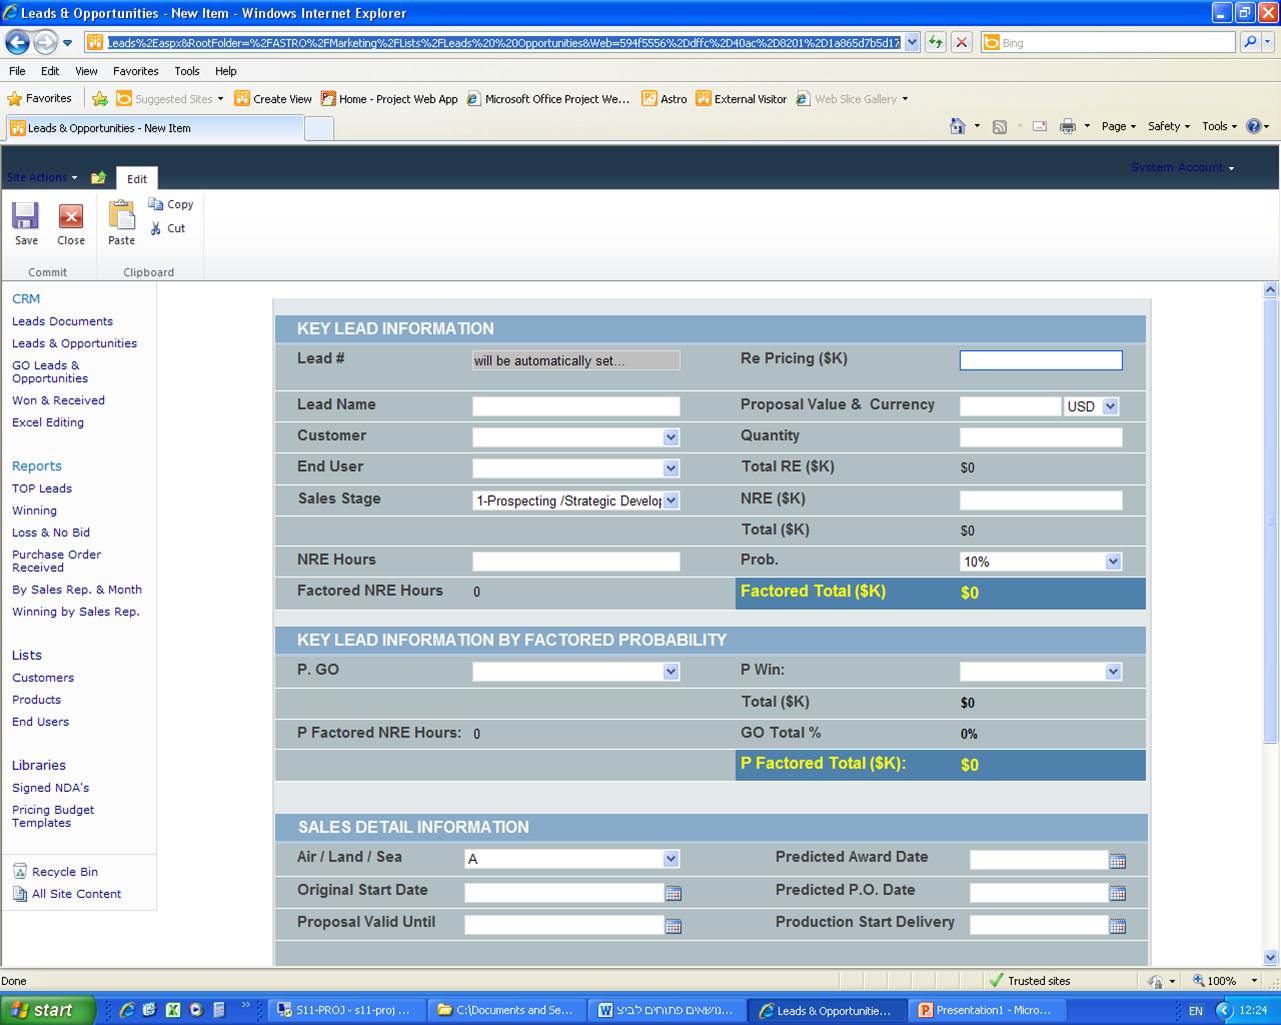Select the Edit ribbon tab
The image size is (1281, 1025).
point(137,178)
